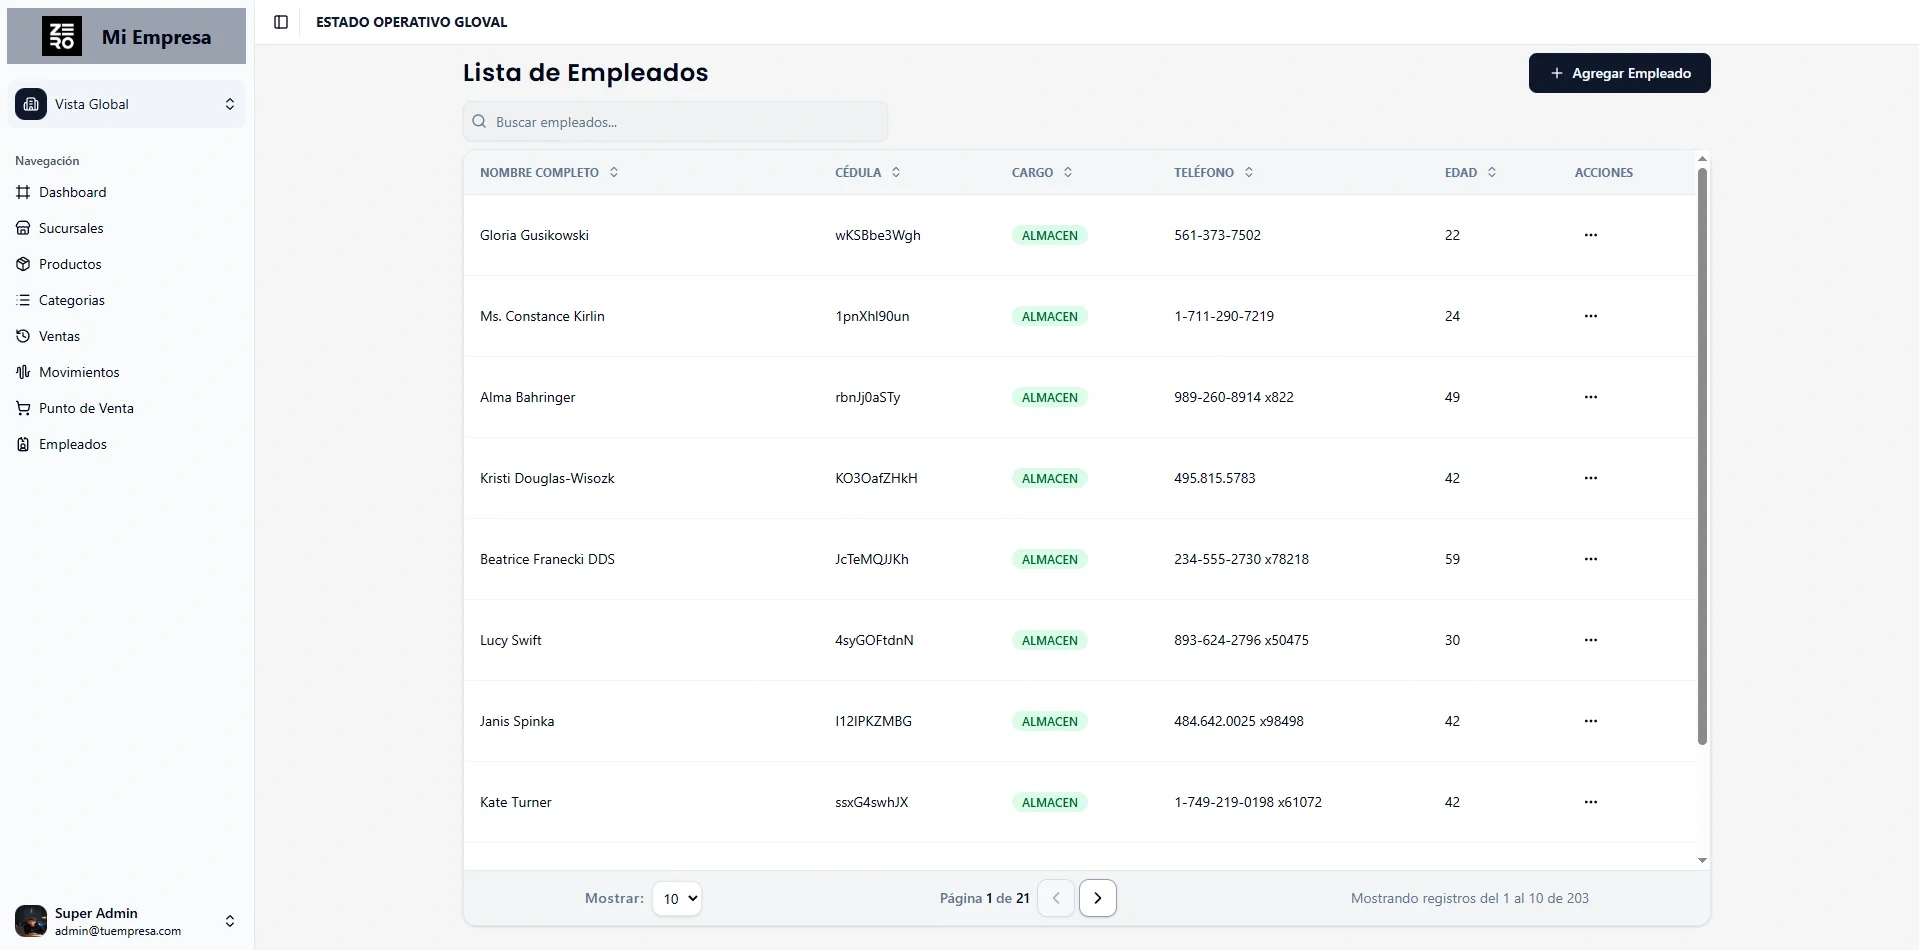Screen dimensions: 1919x950
Task: Open actions menu for Lucy Swift
Action: coord(1591,640)
